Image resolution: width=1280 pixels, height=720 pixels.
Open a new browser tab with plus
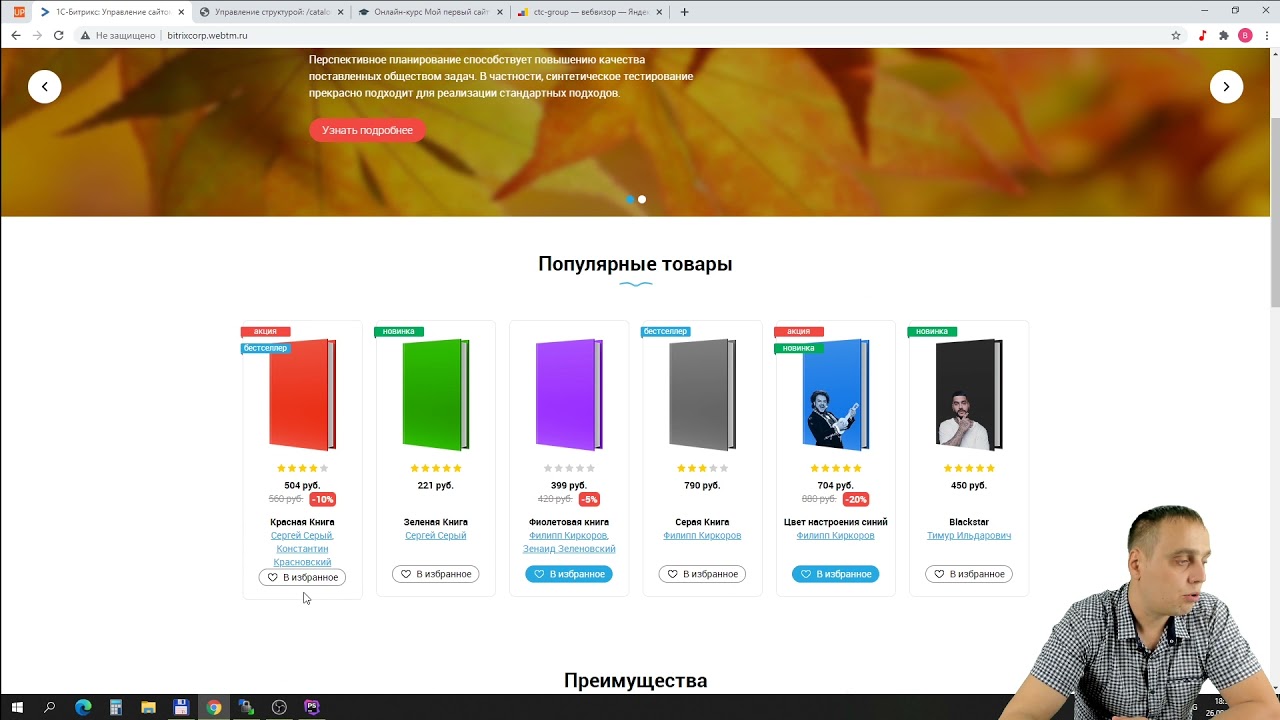(684, 12)
